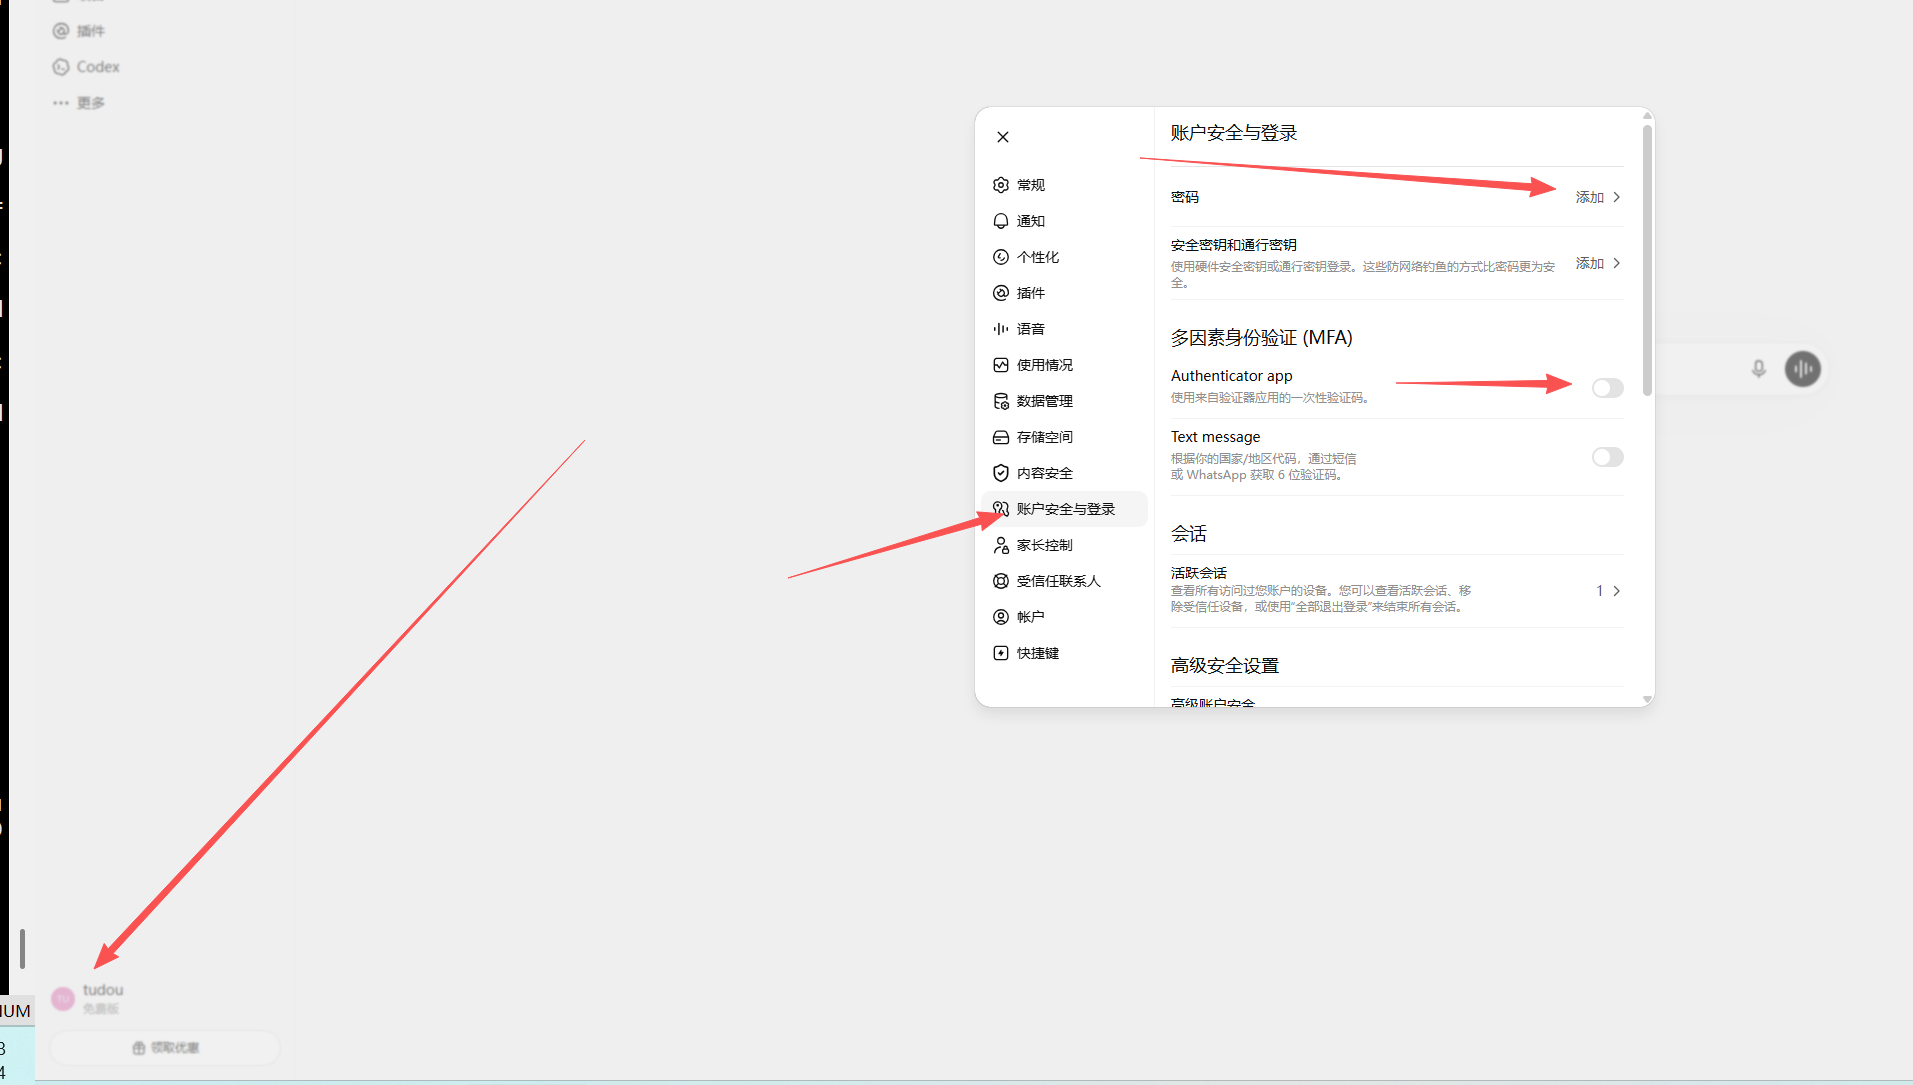Click the 领取优惠 button
The image size is (1913, 1085).
tap(165, 1048)
